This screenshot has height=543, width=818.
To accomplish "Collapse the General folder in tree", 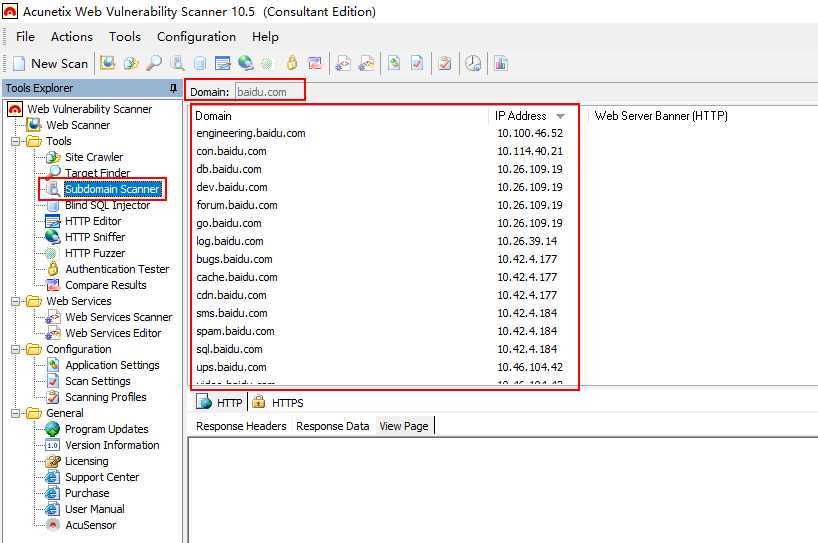I will pos(16,414).
